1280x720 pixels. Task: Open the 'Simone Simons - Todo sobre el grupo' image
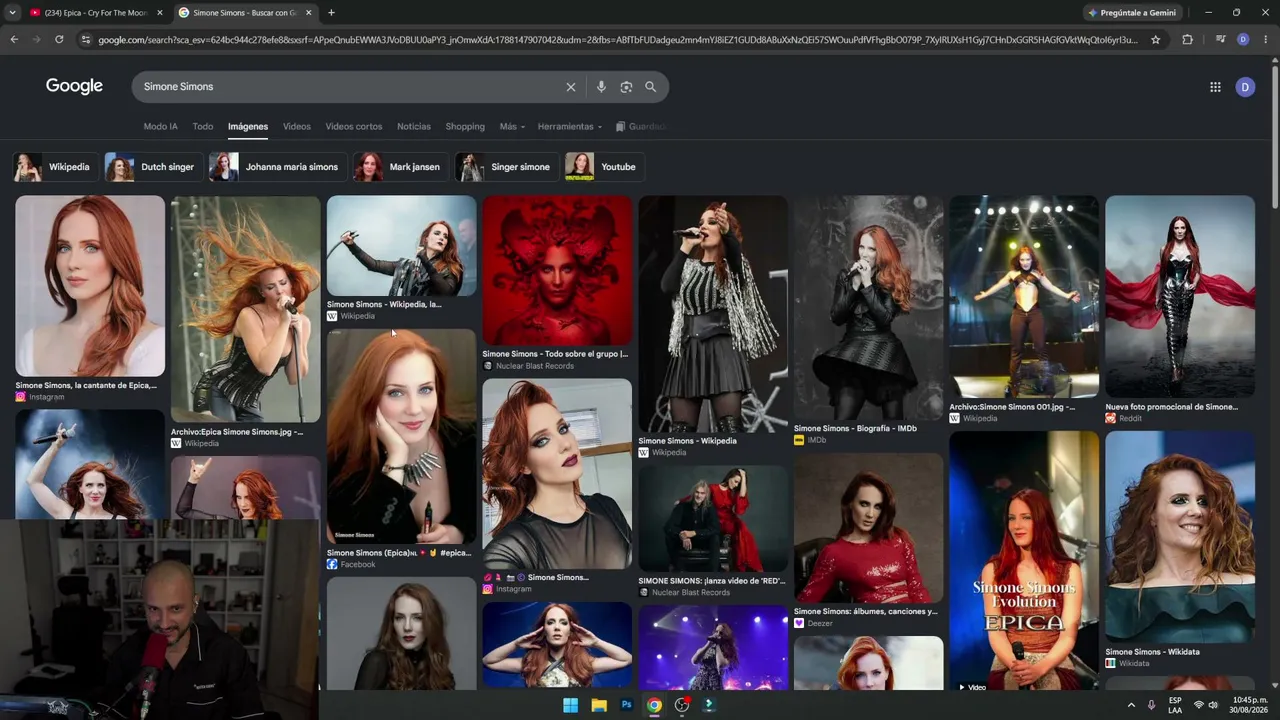tap(557, 270)
